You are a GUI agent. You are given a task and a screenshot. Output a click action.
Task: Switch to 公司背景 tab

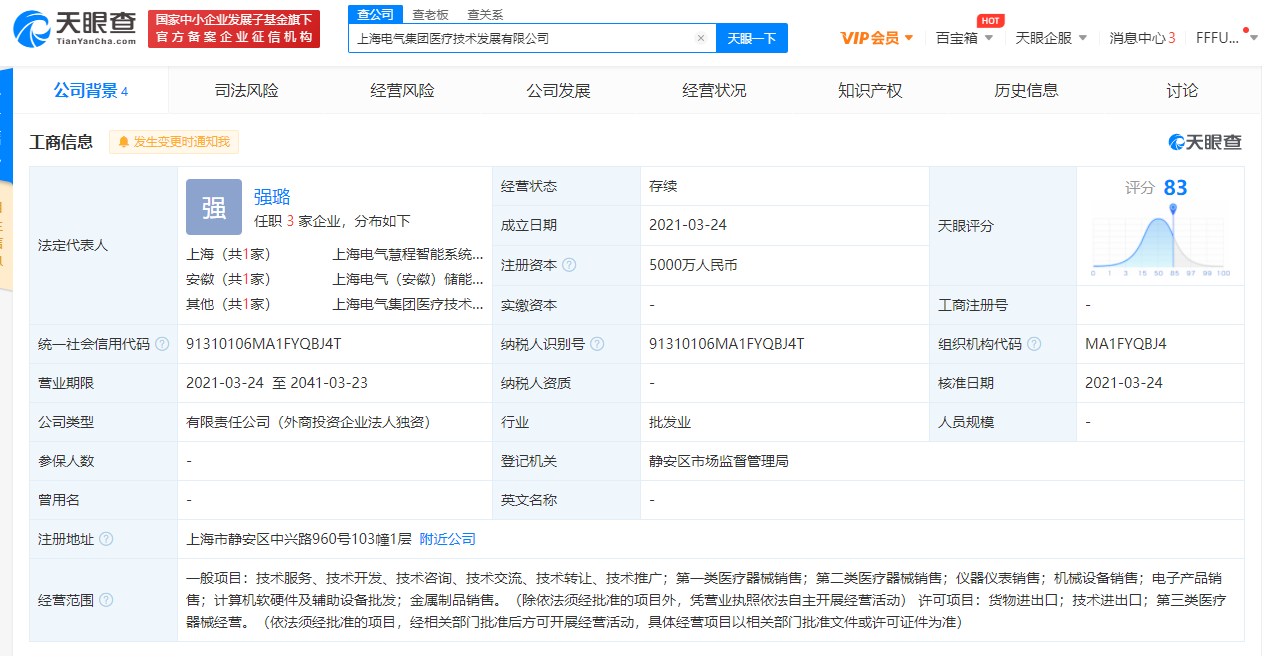[90, 91]
